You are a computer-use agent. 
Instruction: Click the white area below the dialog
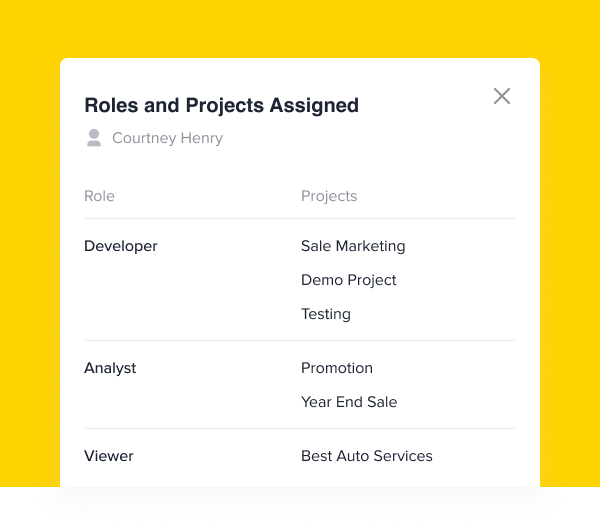pos(300,507)
